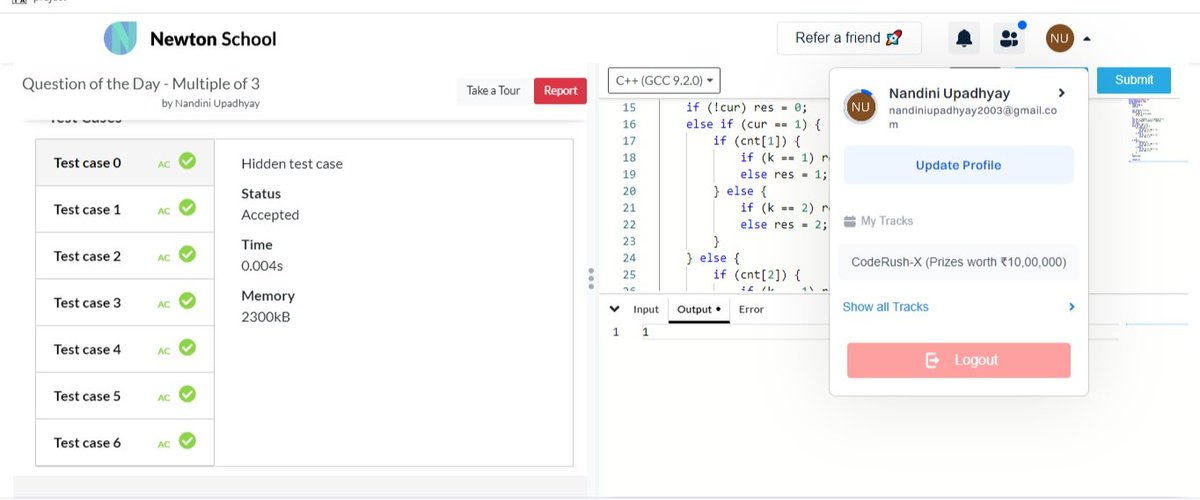Click the email nandiniupadhyay2003@gmail.com
This screenshot has height=500, width=1200.
coord(973,117)
